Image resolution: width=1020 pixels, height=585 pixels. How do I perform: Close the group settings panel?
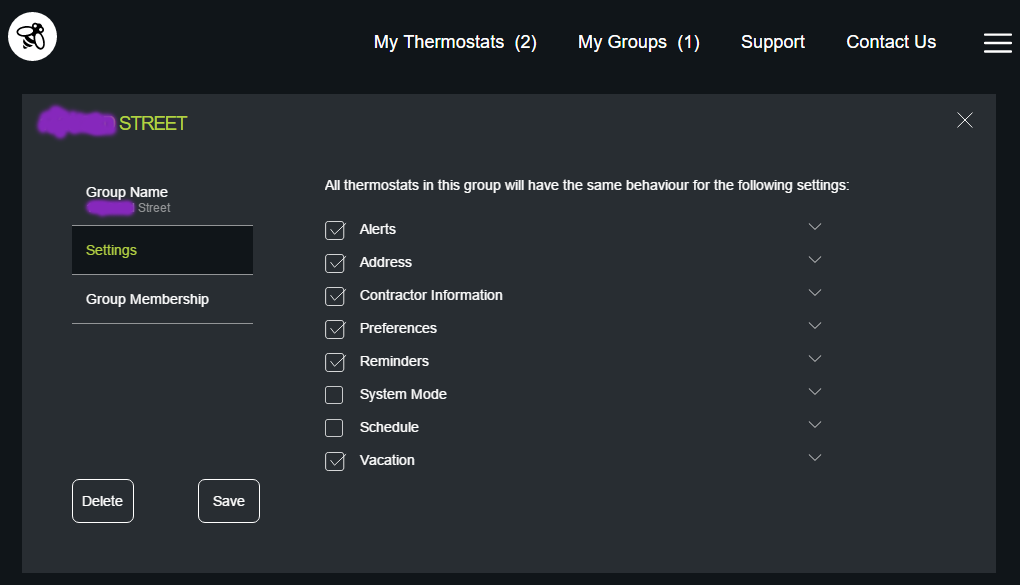[x=964, y=120]
